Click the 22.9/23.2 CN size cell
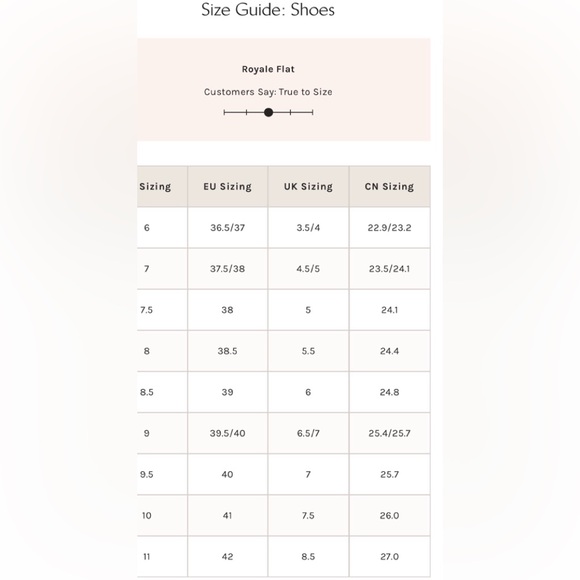Screen dimensions: 580x580 click(390, 227)
